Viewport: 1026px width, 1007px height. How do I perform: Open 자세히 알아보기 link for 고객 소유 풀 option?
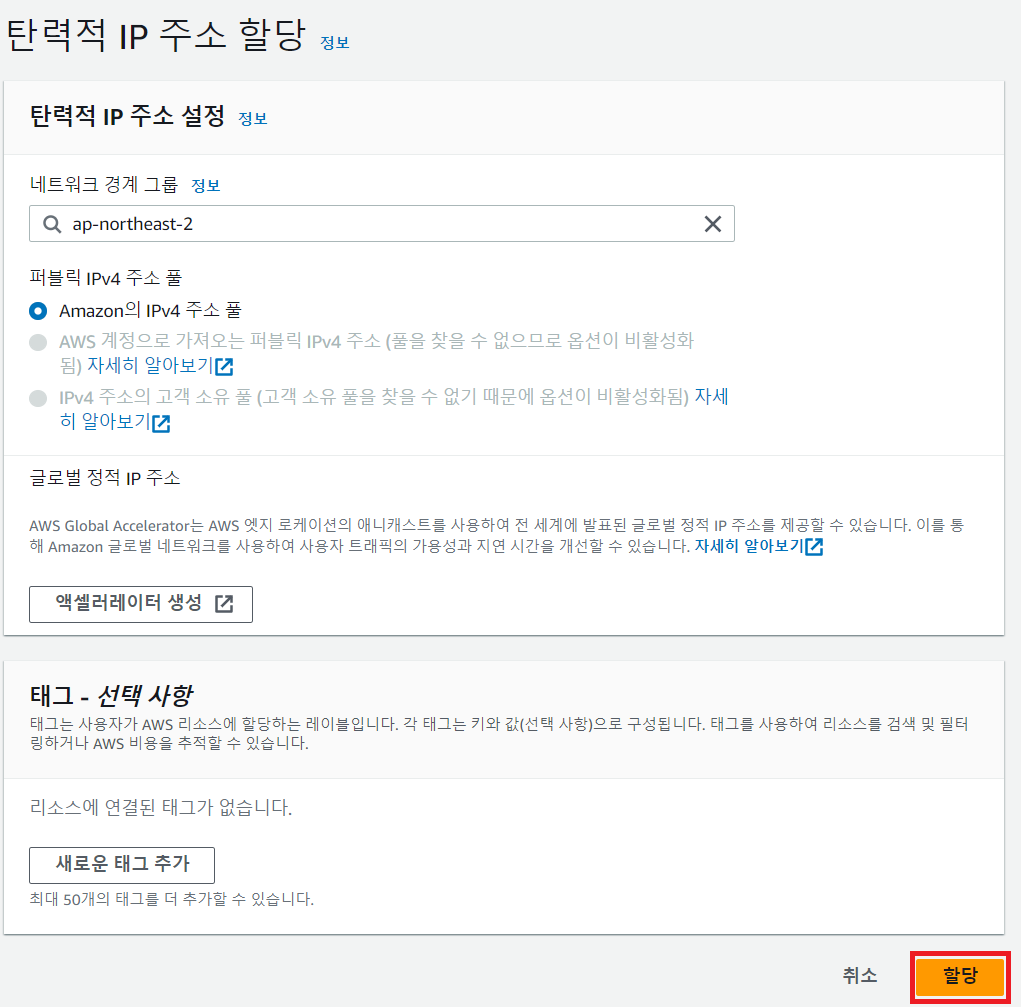coord(115,422)
